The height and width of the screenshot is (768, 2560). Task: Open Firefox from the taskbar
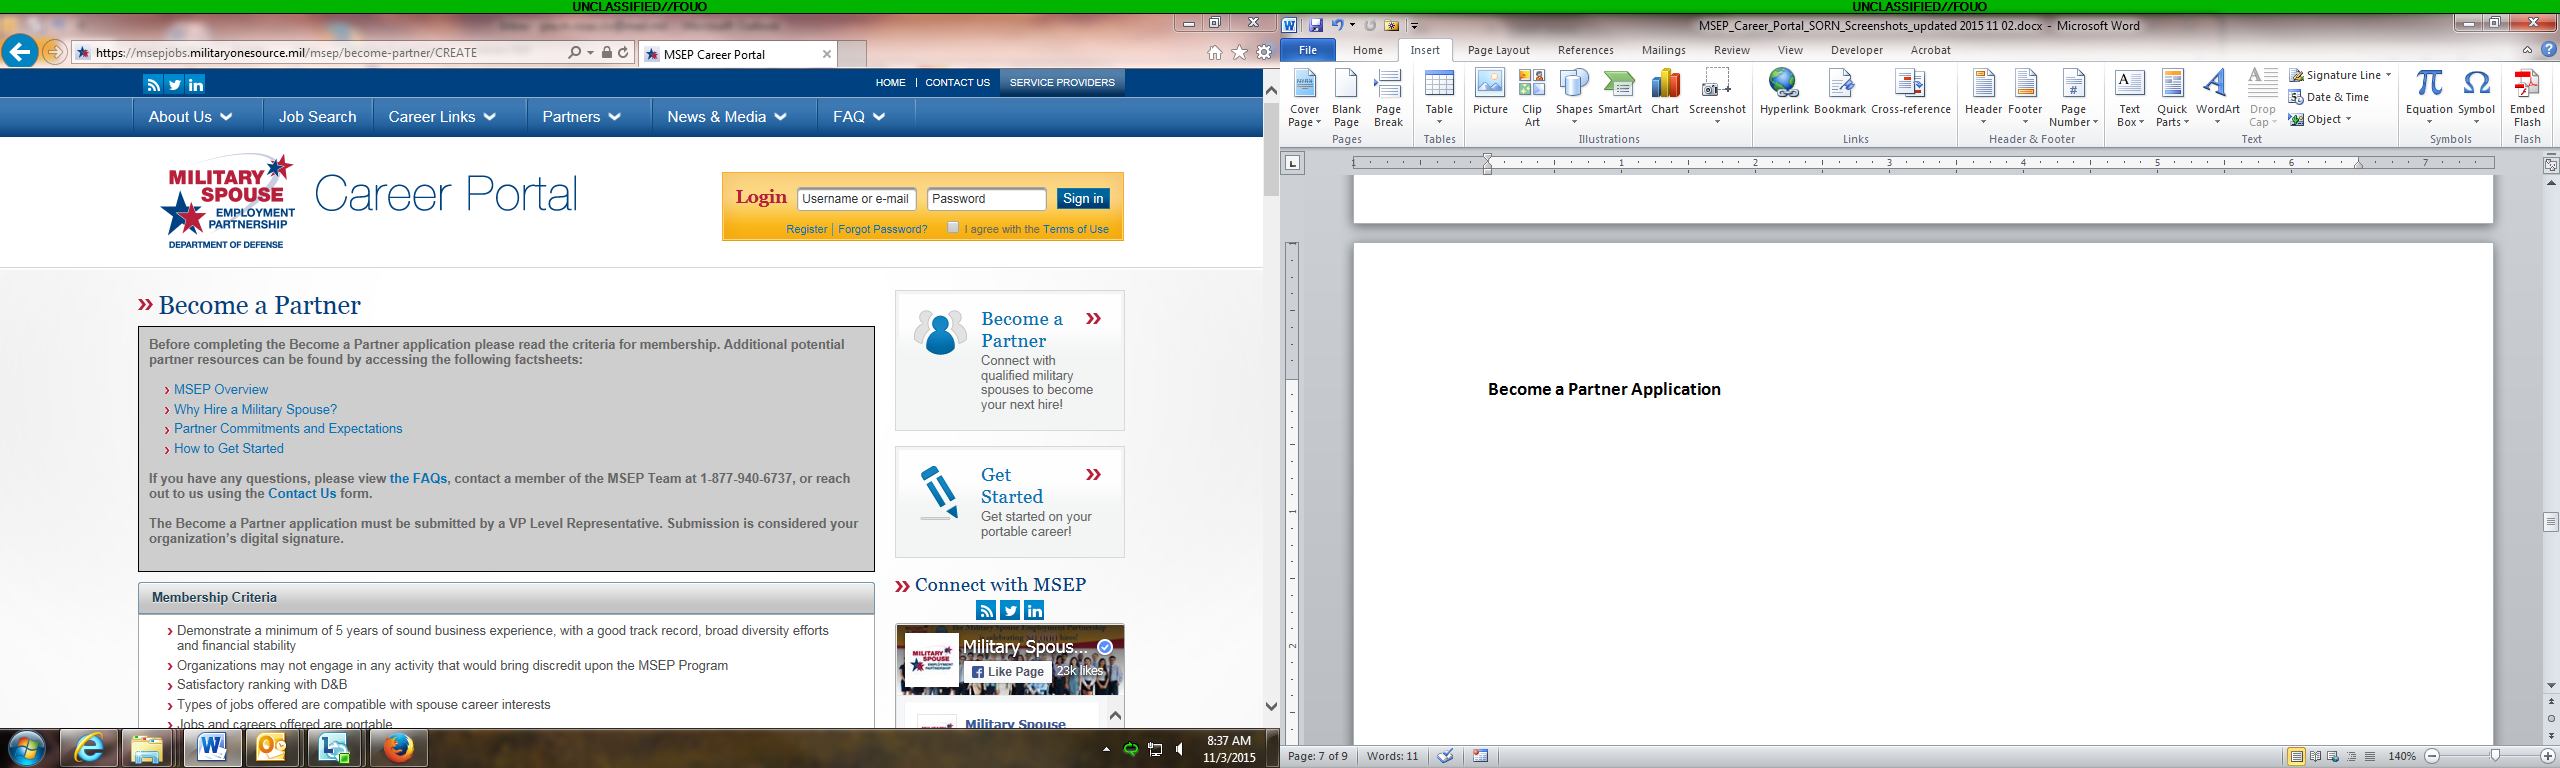coord(398,747)
